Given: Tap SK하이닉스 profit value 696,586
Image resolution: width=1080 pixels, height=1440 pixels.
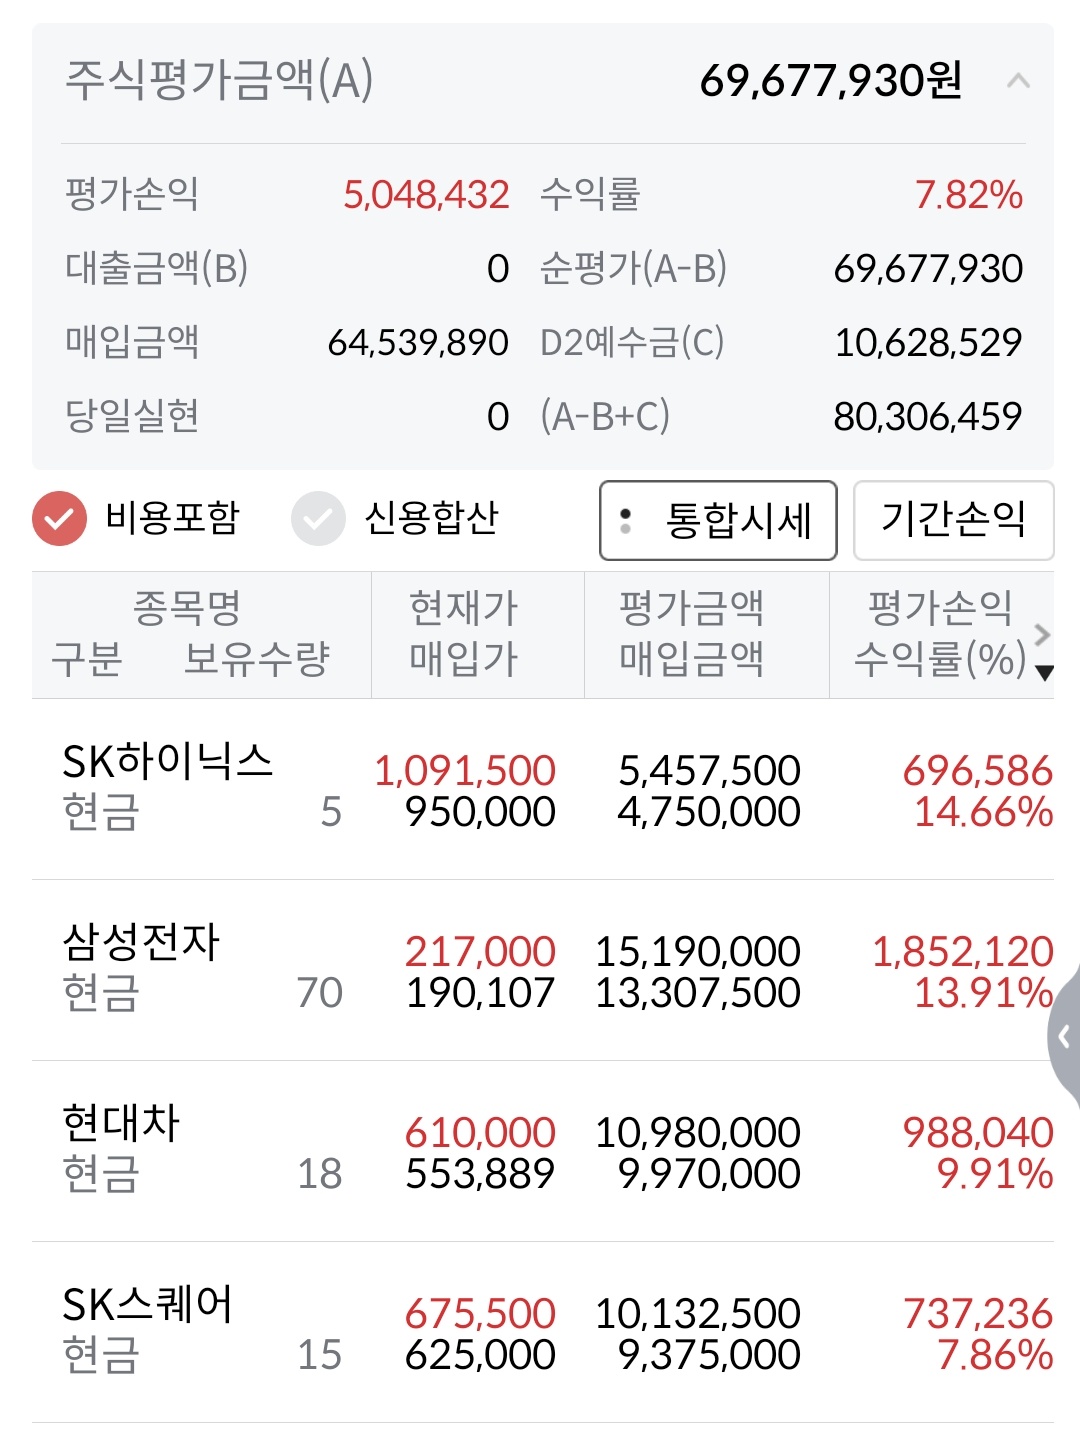Looking at the screenshot, I should pos(977,771).
